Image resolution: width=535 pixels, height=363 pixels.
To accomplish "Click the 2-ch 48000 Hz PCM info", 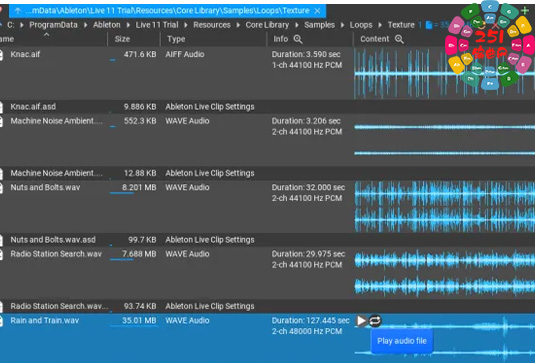I will point(307,331).
